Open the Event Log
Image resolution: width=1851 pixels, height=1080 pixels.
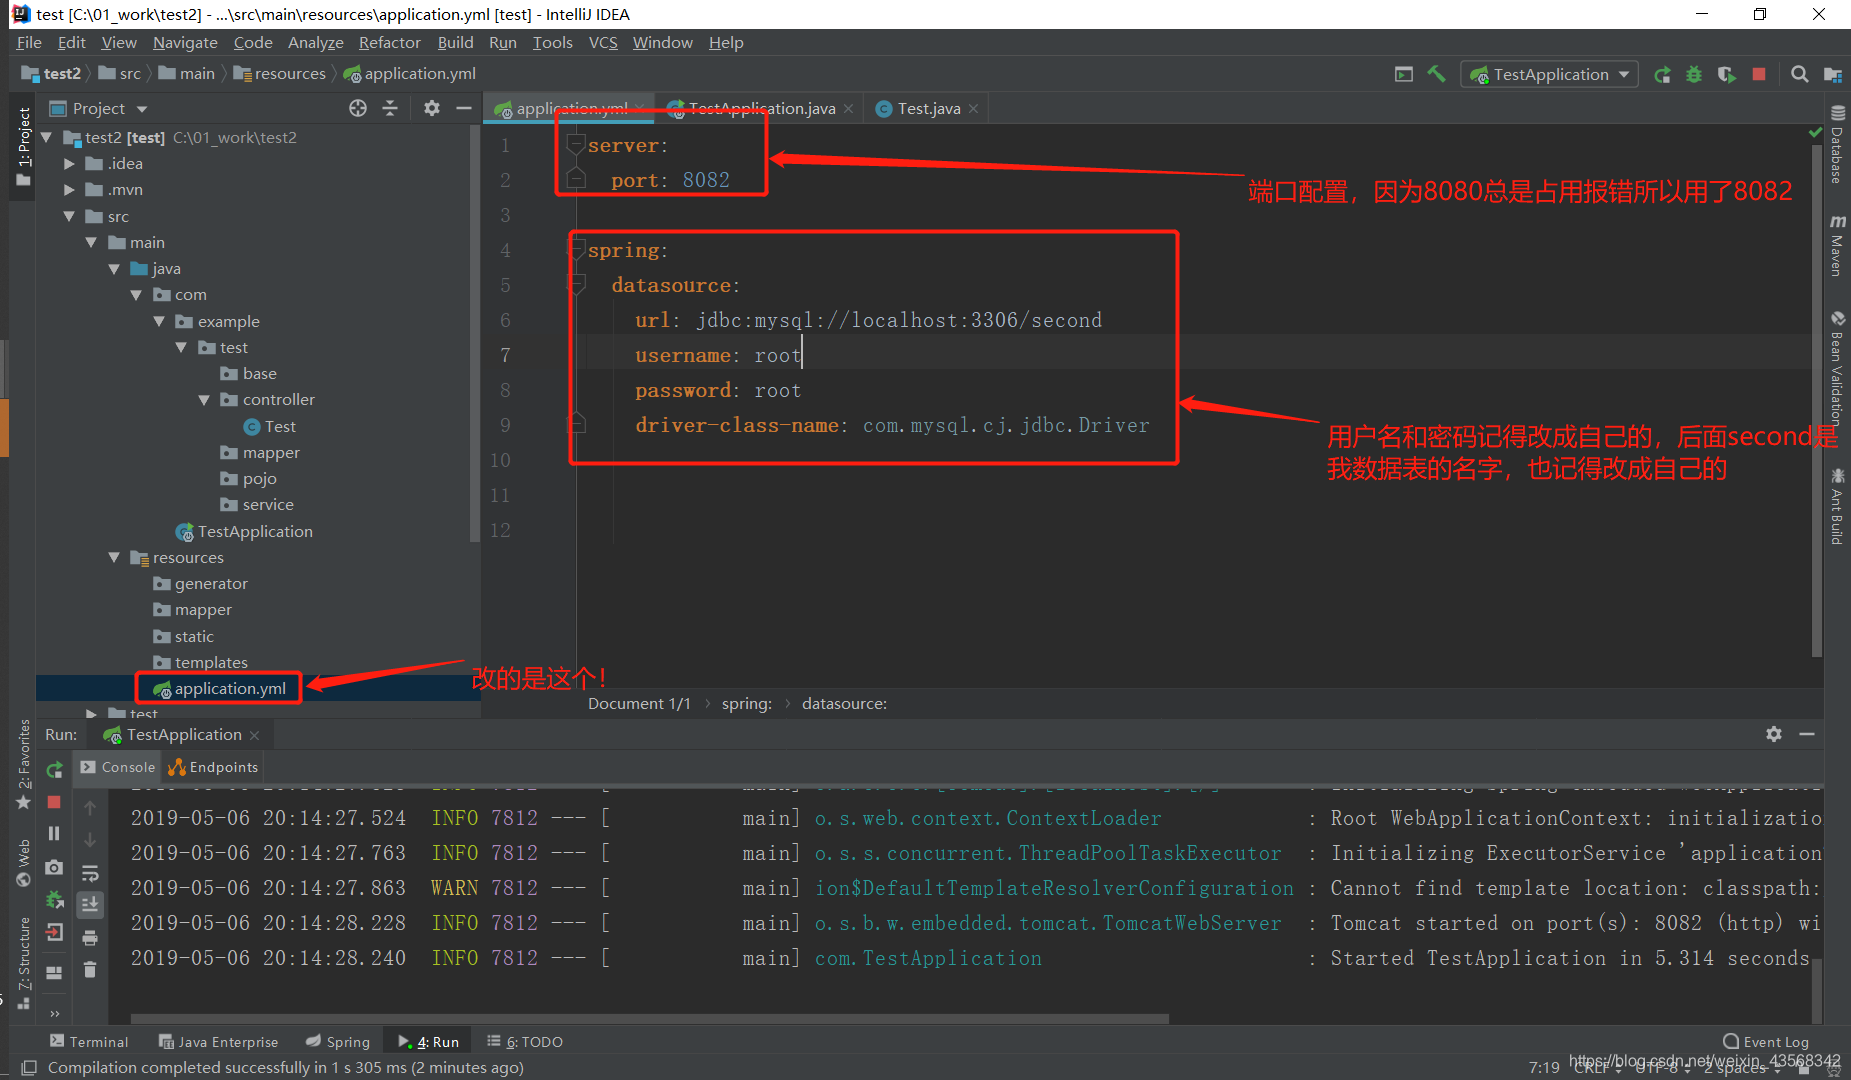click(1766, 1042)
